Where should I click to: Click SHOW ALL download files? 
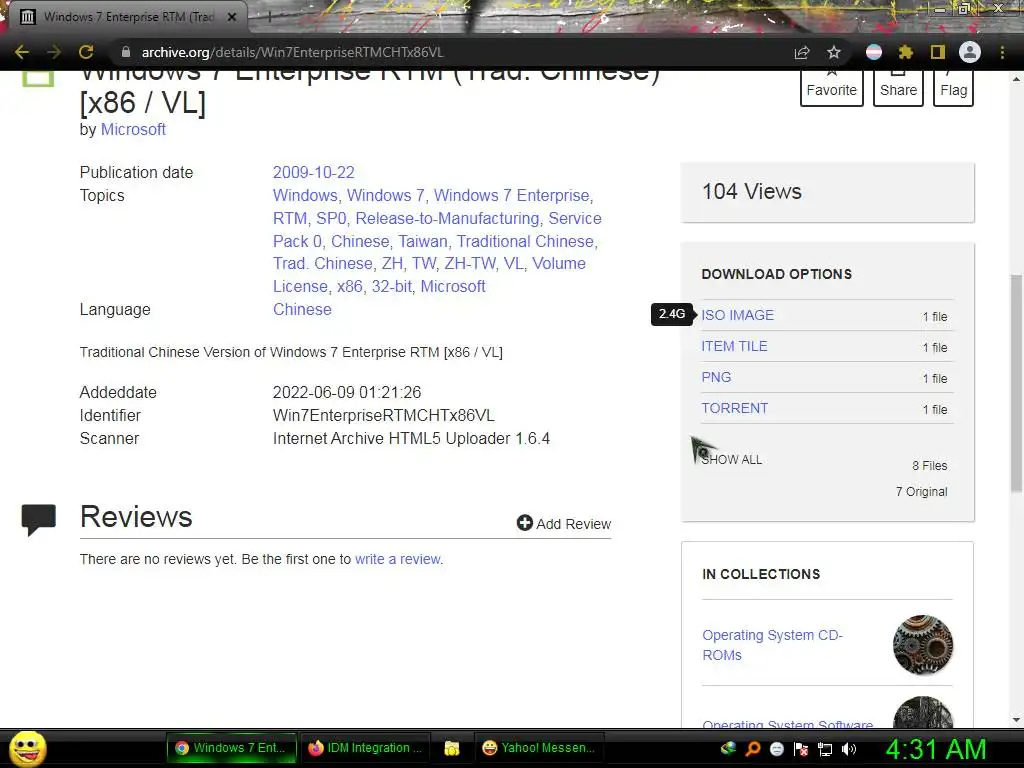(x=731, y=460)
